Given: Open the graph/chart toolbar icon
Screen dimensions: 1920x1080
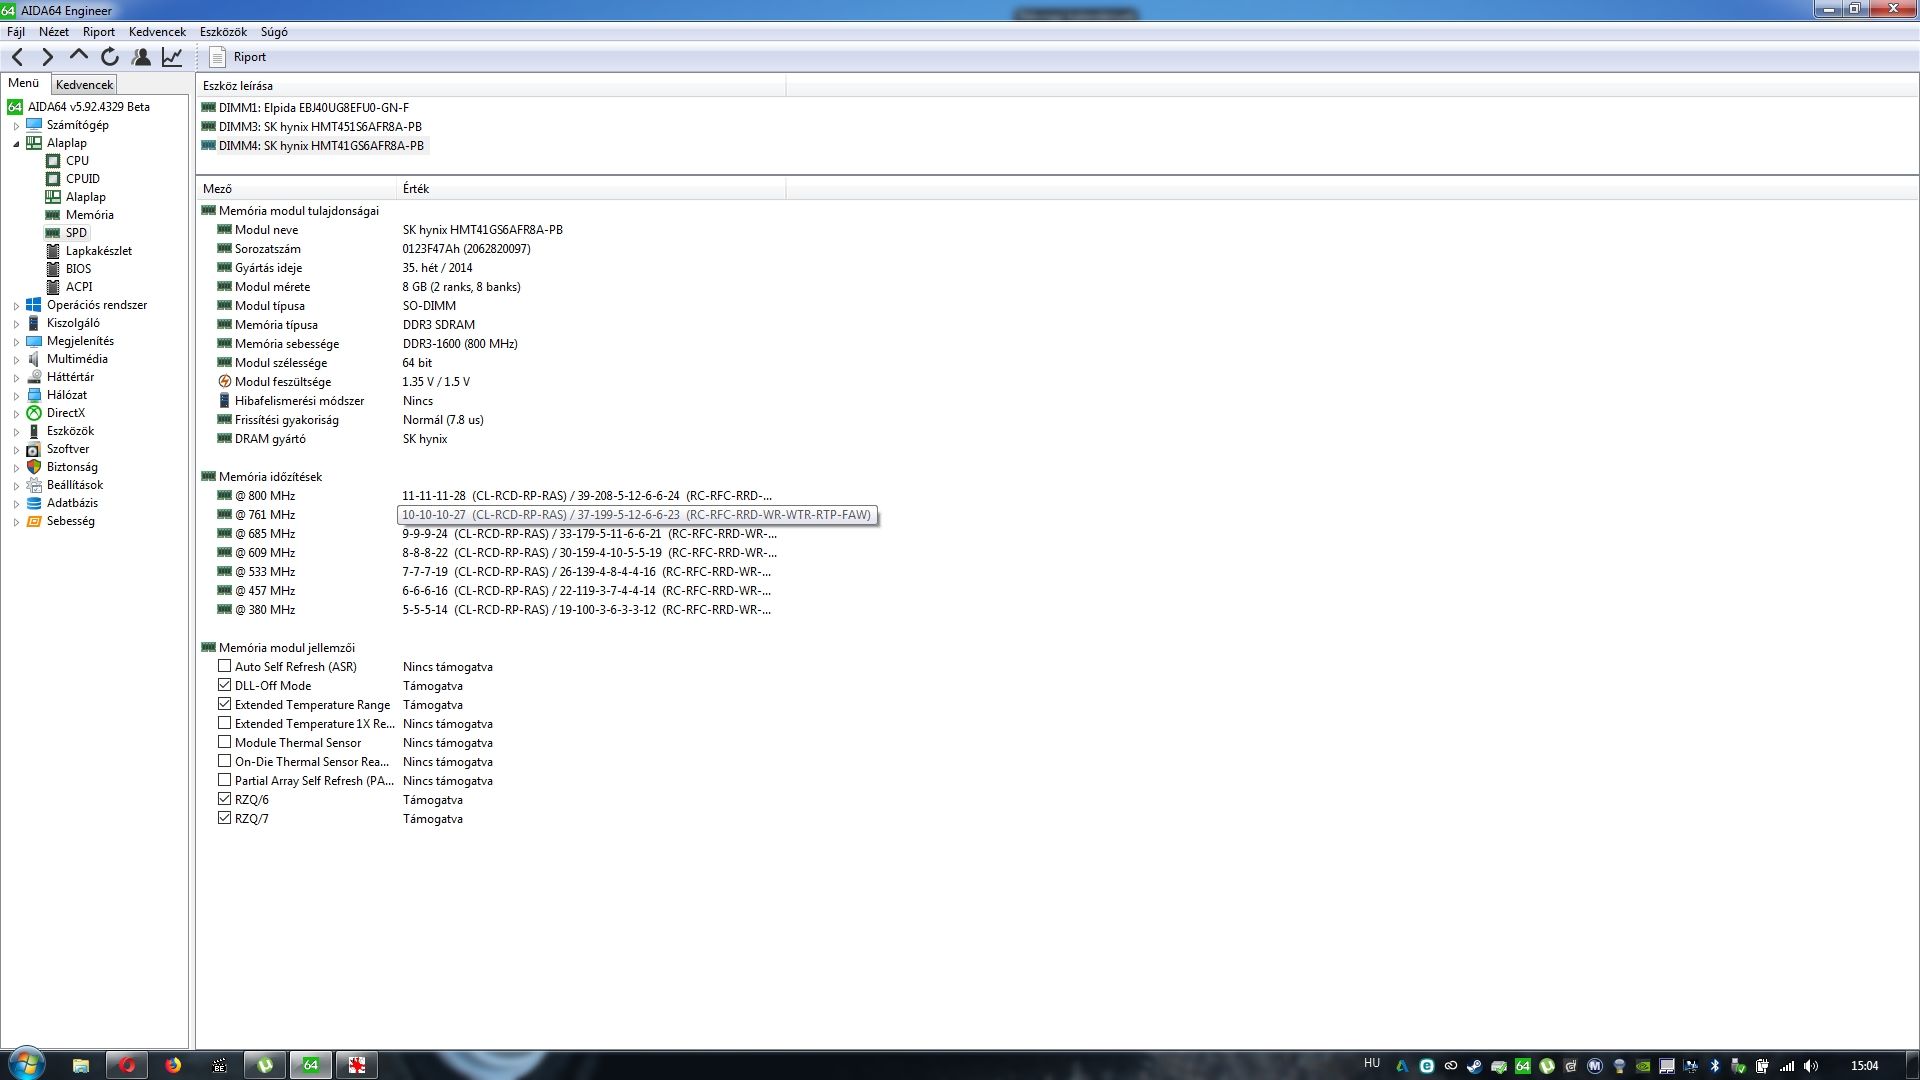Looking at the screenshot, I should coord(172,57).
